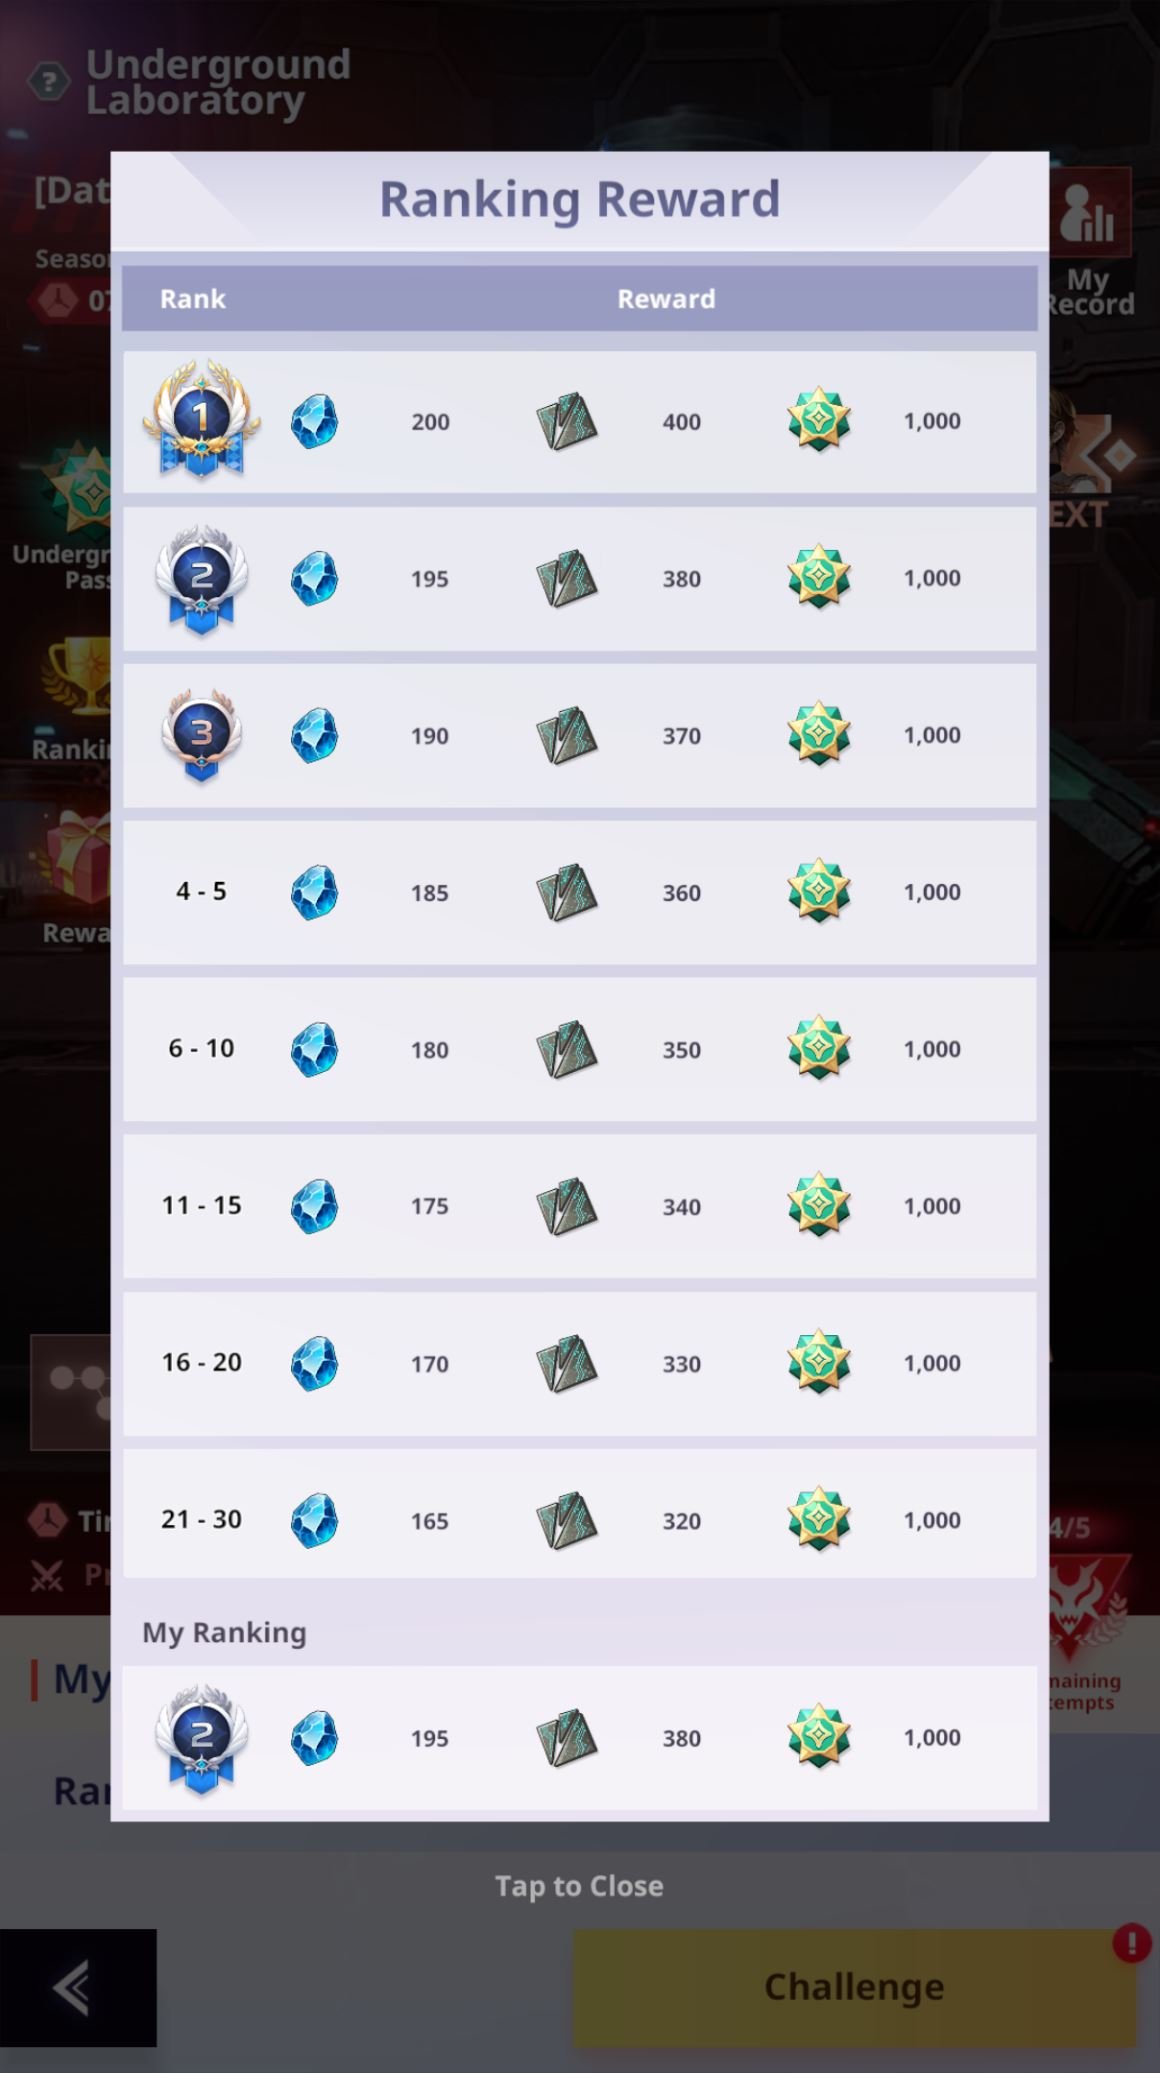This screenshot has width=1160, height=2073.
Task: Tap the yellow Challenge button
Action: [x=854, y=1987]
